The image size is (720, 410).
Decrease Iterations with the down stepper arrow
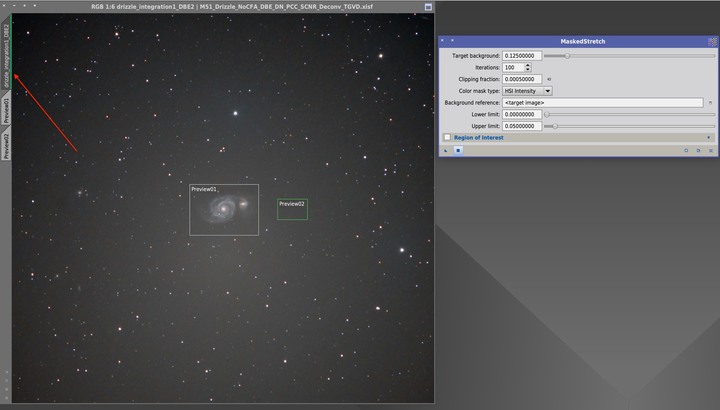click(528, 70)
